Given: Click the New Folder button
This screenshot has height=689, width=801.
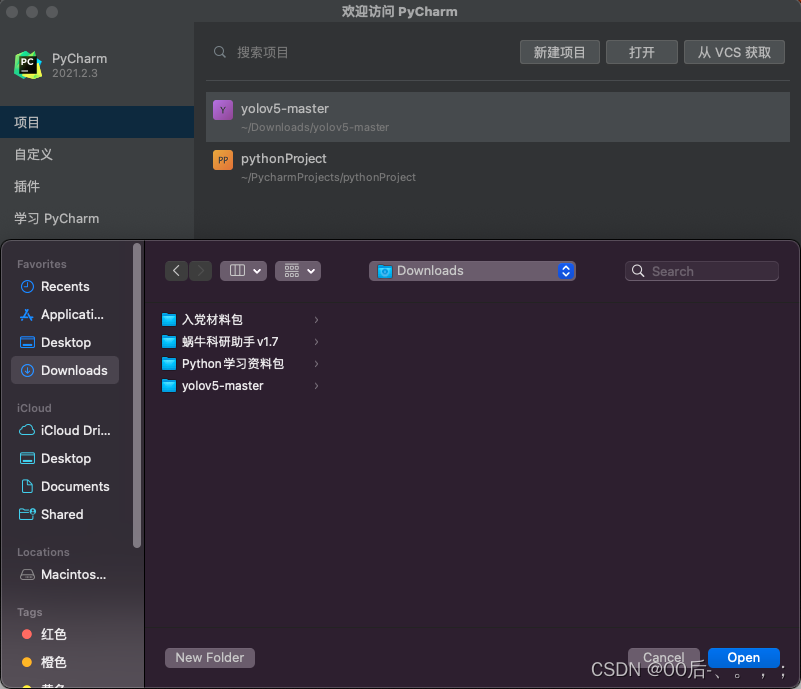Looking at the screenshot, I should 209,657.
